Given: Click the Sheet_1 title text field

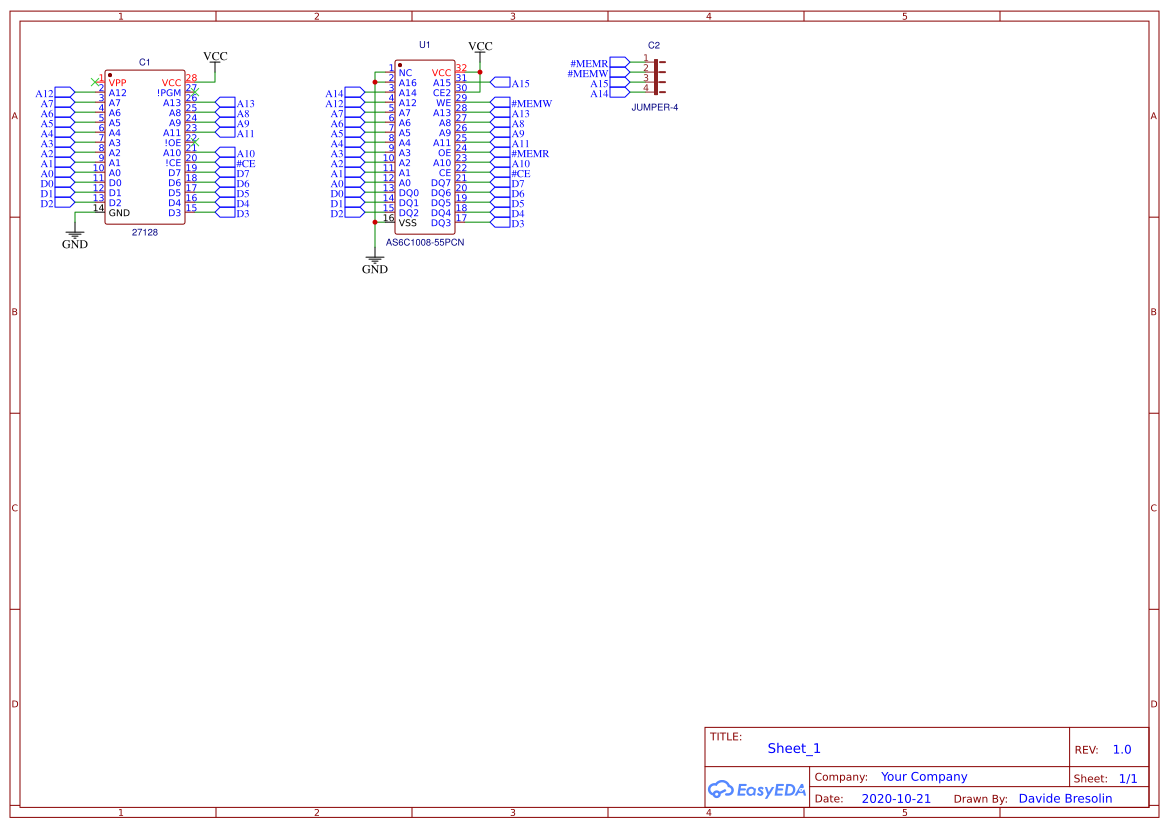Looking at the screenshot, I should click(793, 748).
